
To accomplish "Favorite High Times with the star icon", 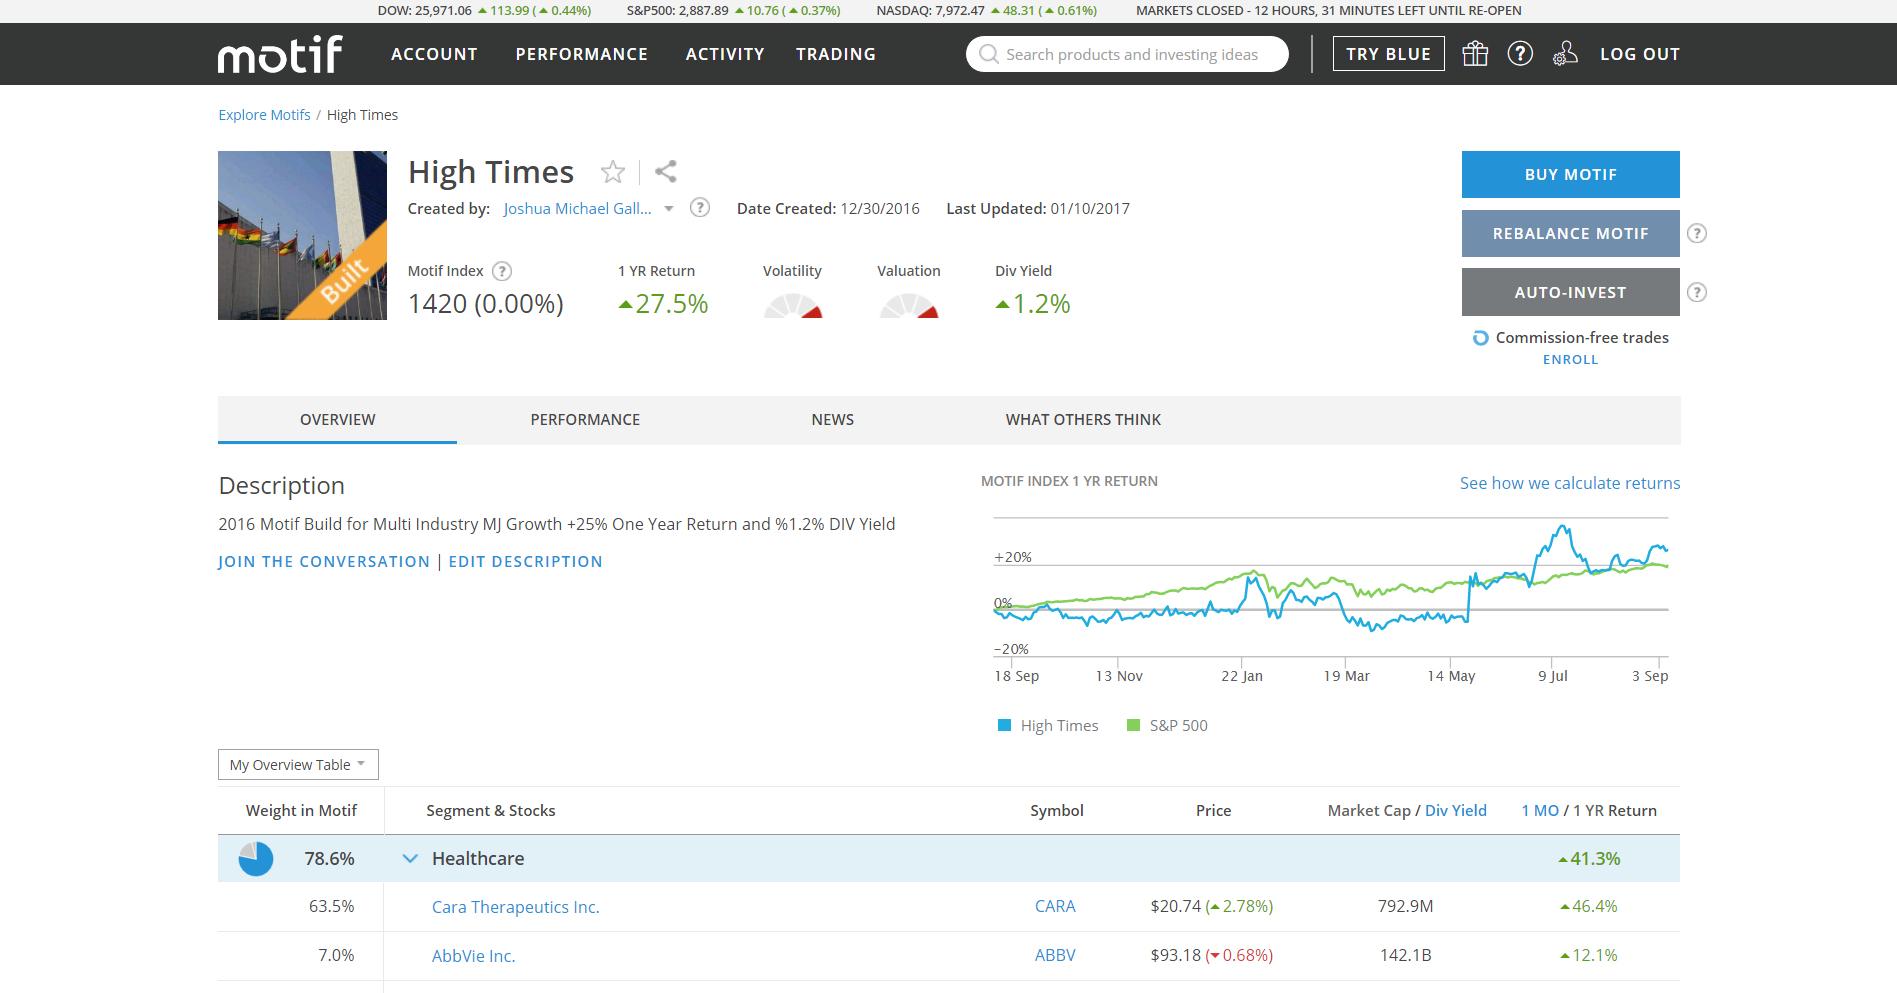I will 613,172.
